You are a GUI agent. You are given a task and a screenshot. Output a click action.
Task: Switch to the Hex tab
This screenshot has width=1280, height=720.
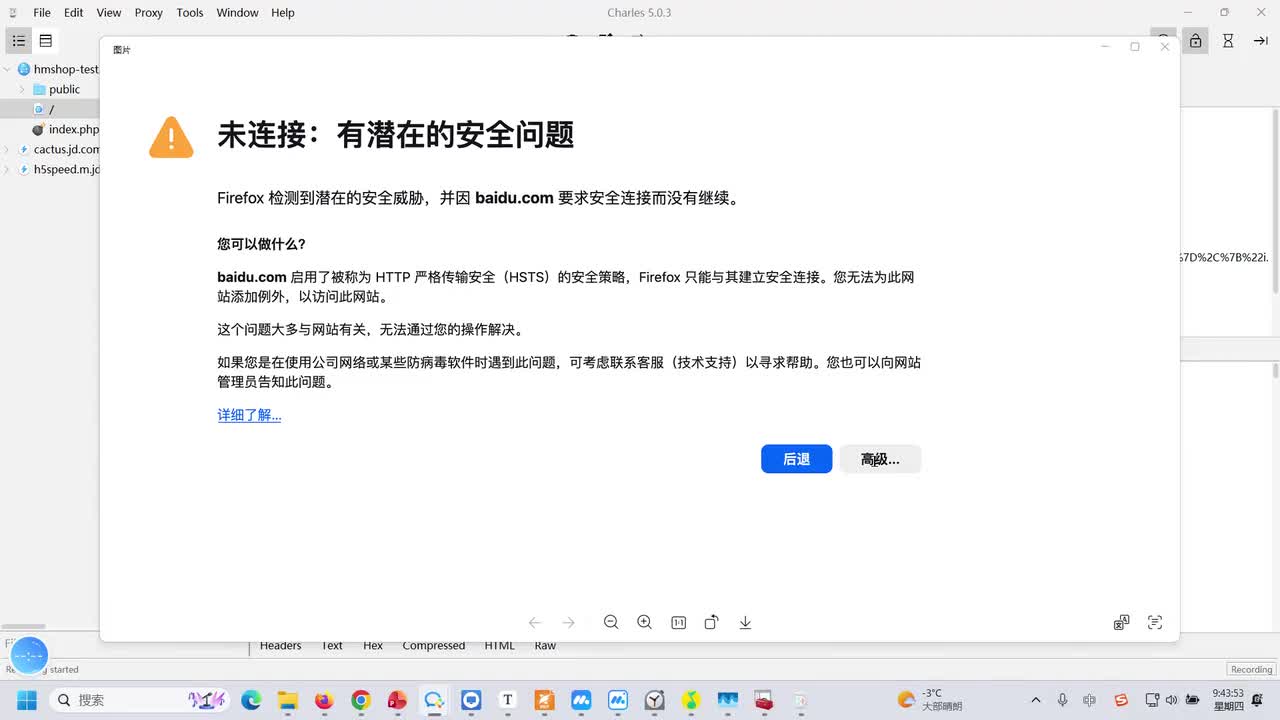(x=373, y=646)
